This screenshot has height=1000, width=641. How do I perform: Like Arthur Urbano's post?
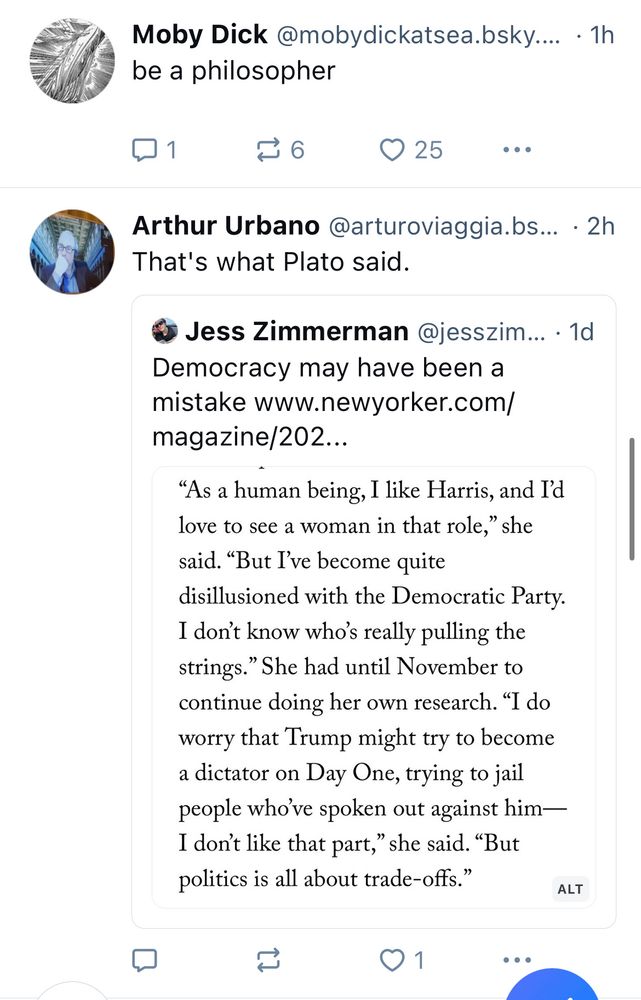click(392, 960)
